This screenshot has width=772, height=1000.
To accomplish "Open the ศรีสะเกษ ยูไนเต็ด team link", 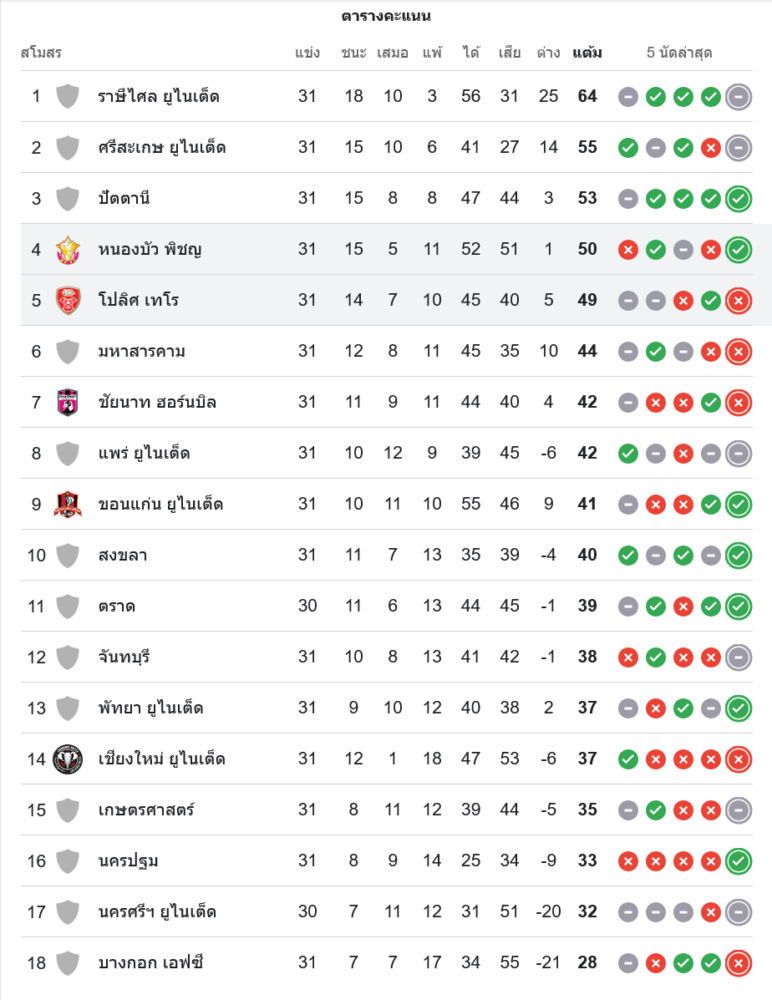I will point(161,148).
